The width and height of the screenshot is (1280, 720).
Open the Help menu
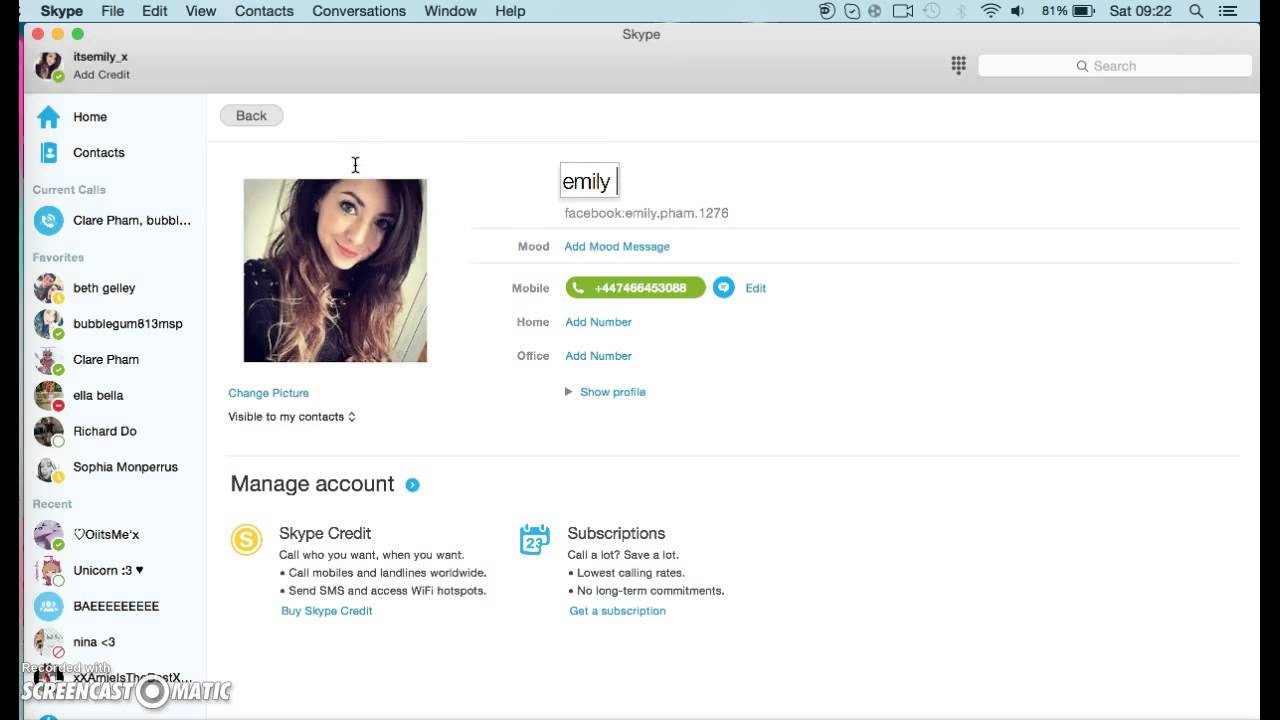tap(510, 11)
